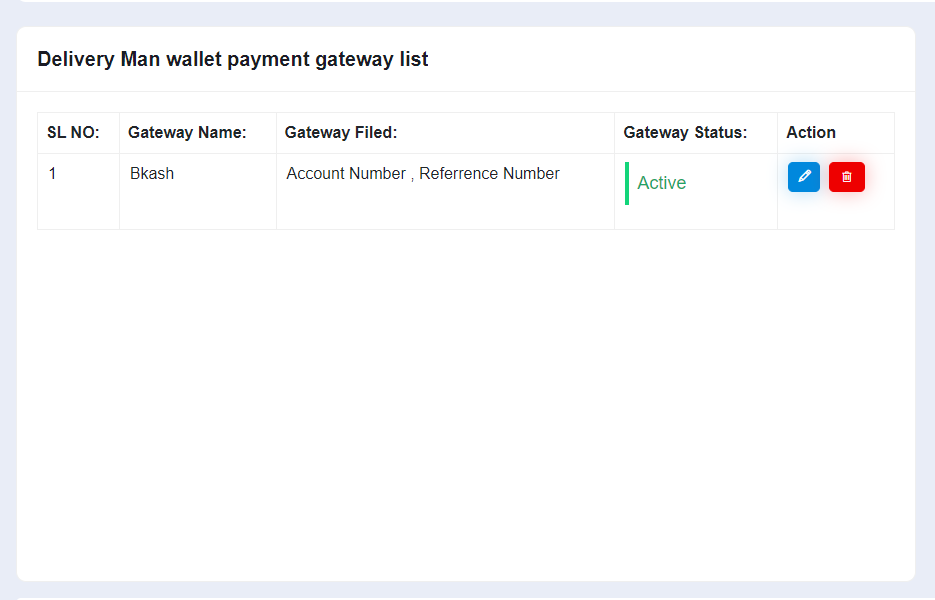The height and width of the screenshot is (600, 935).
Task: Click the Delivery Man wallet payment gateway title
Action: pyautogui.click(x=232, y=59)
